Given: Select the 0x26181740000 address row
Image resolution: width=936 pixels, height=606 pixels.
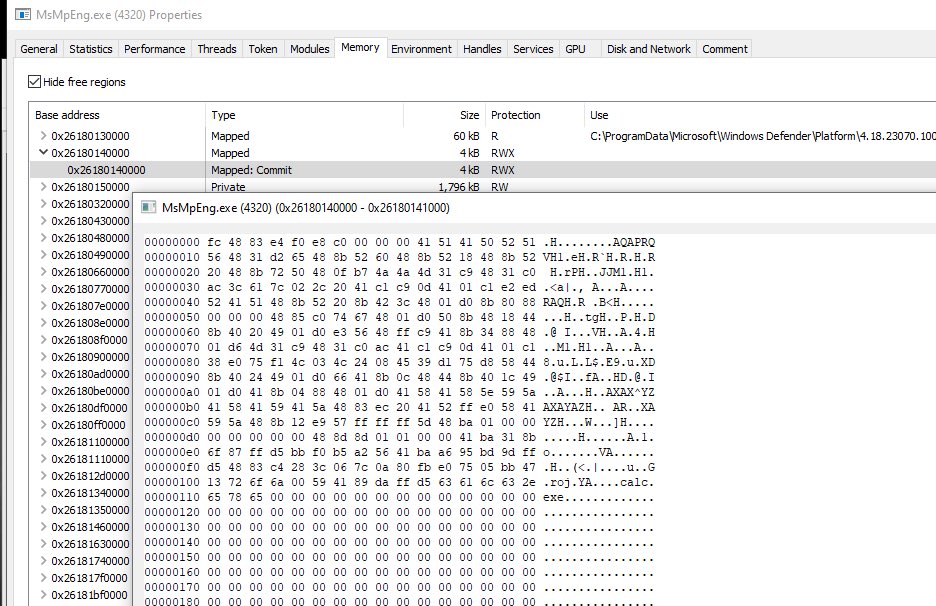Looking at the screenshot, I should 90,561.
